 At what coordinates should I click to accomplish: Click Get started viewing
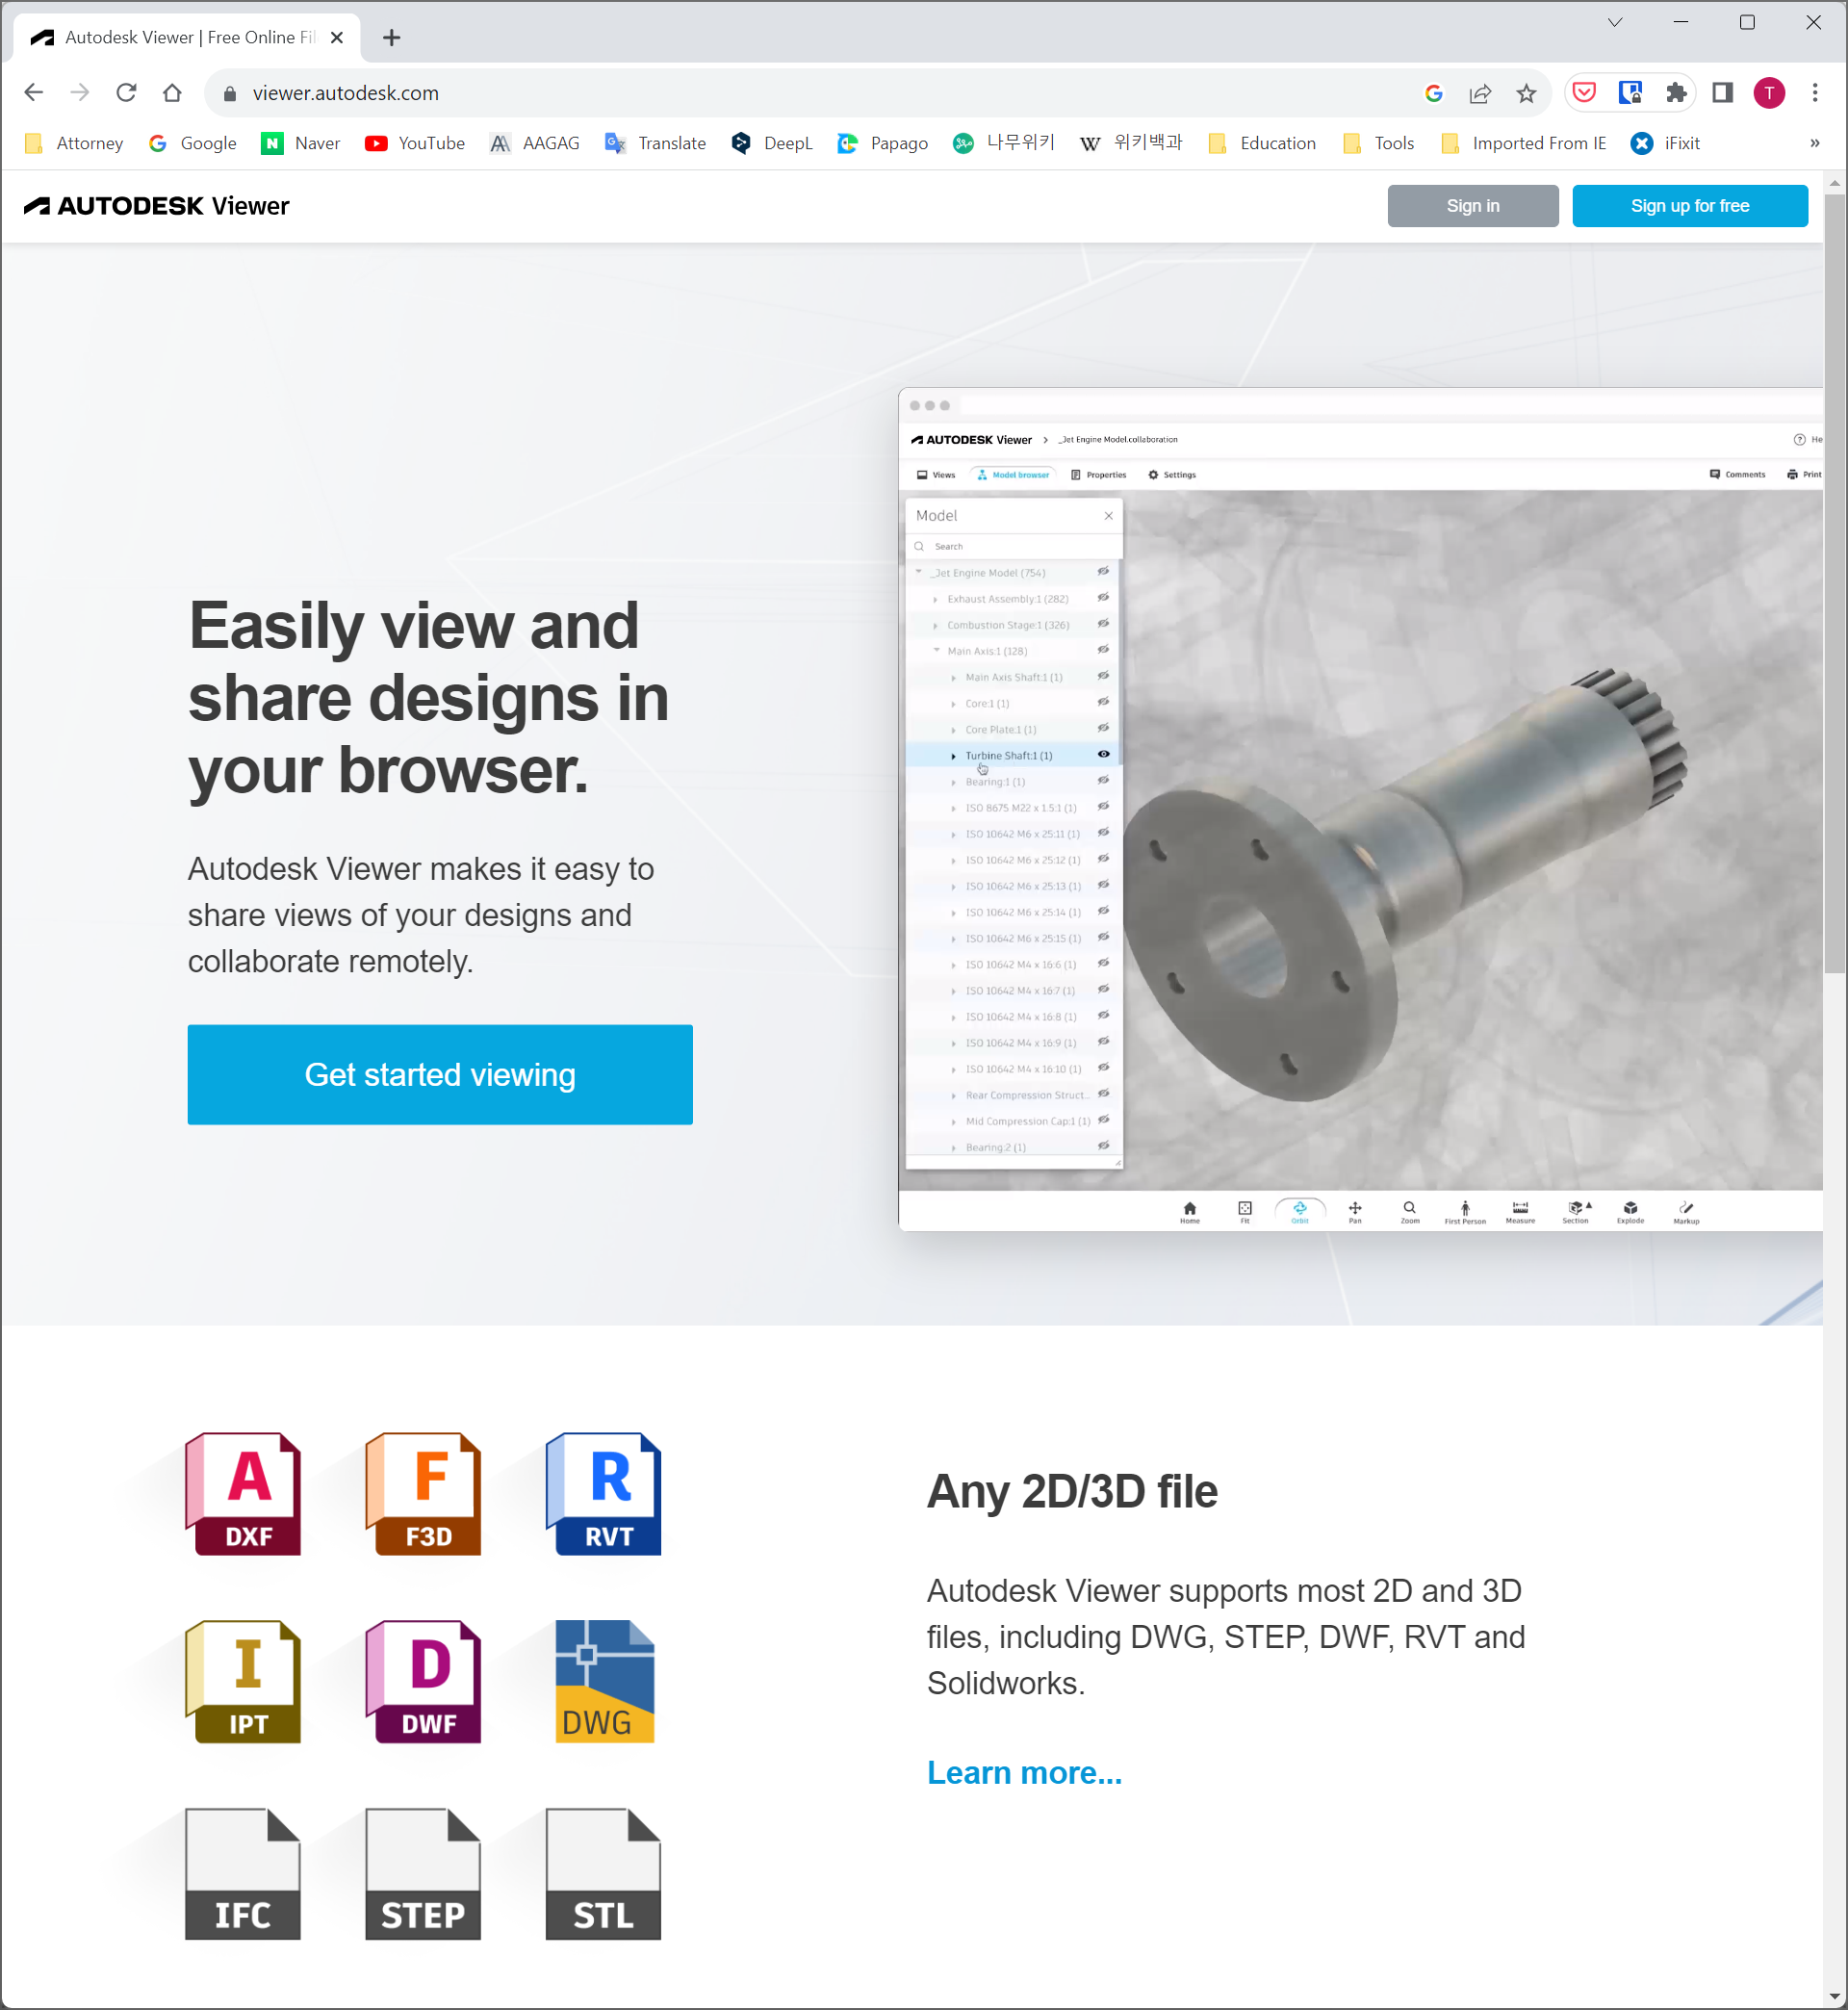440,1074
